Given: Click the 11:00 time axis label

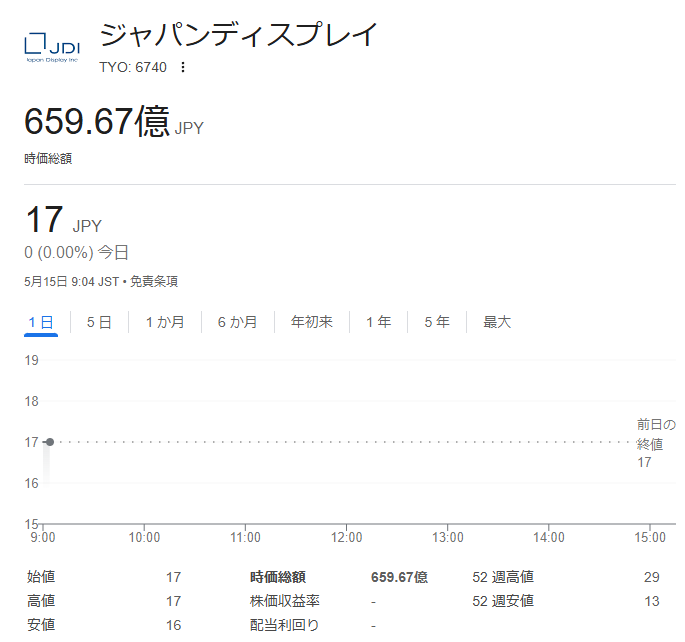Looking at the screenshot, I should (246, 537).
